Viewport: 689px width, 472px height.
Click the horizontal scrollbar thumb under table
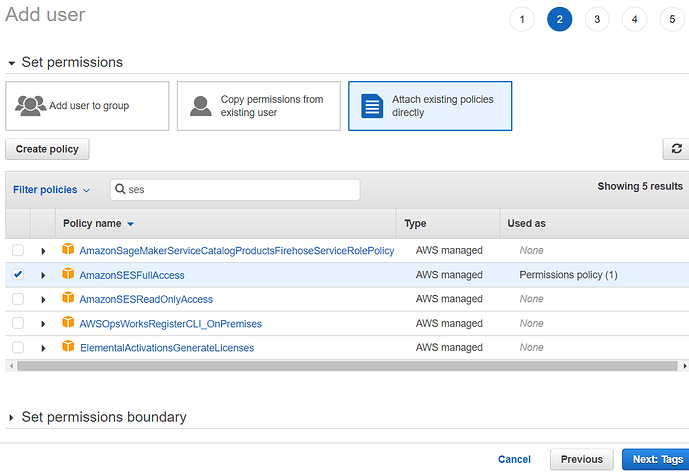tap(347, 366)
